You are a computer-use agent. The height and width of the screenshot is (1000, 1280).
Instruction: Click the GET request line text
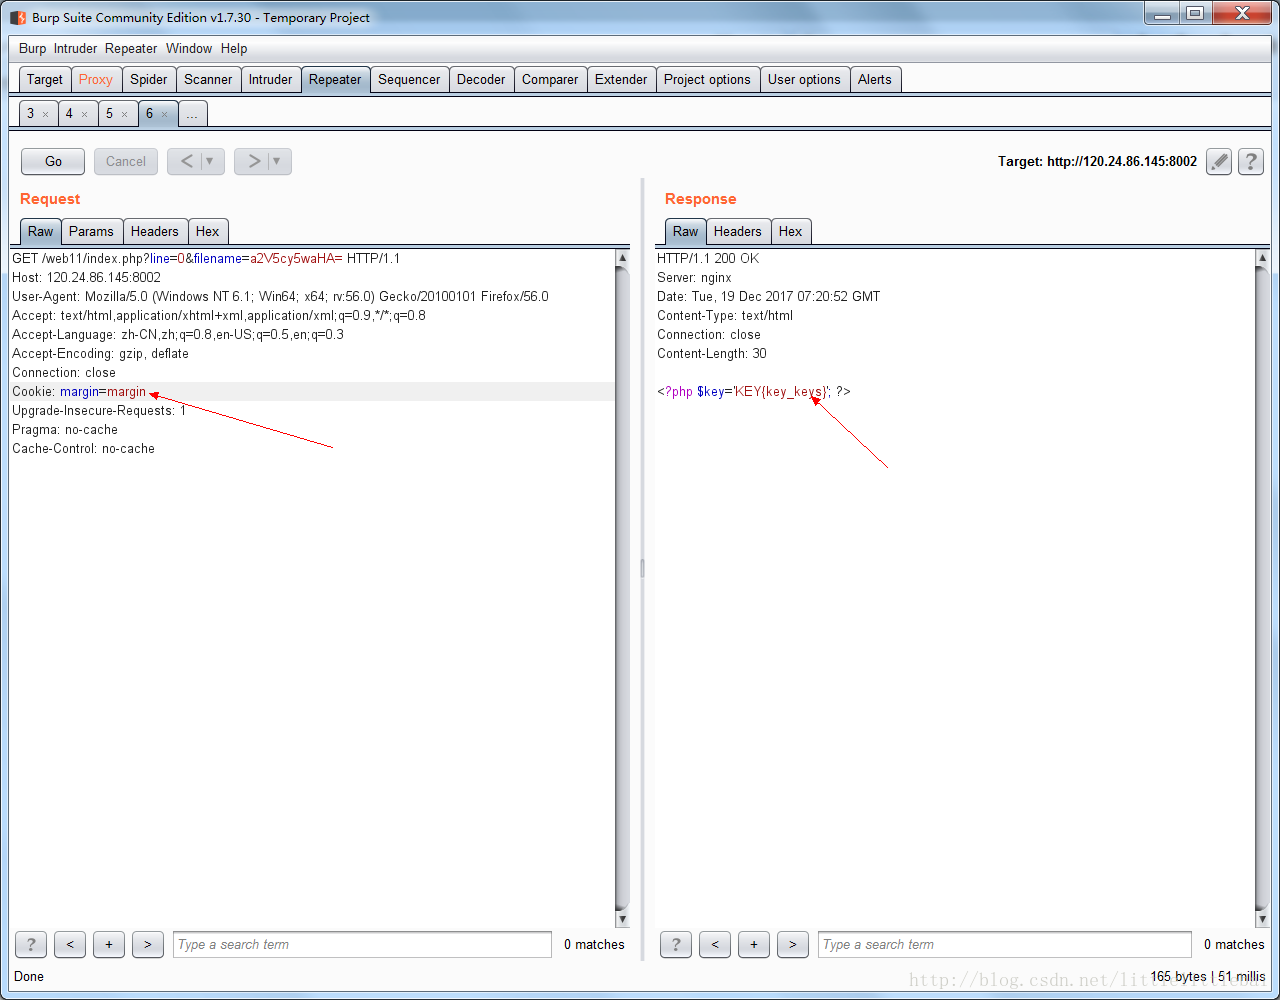pyautogui.click(x=206, y=258)
